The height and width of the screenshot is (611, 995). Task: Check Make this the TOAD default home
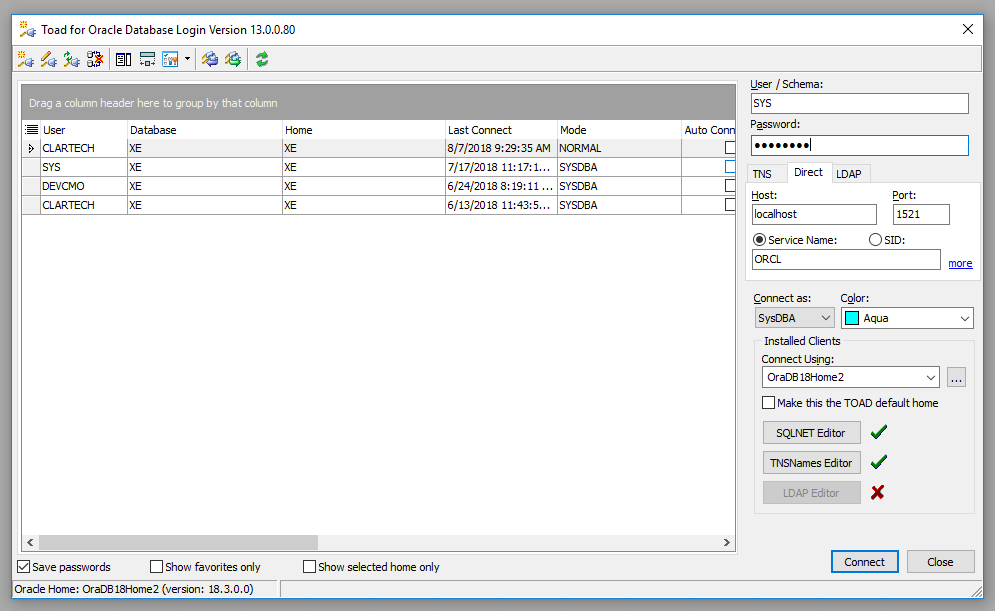point(768,403)
